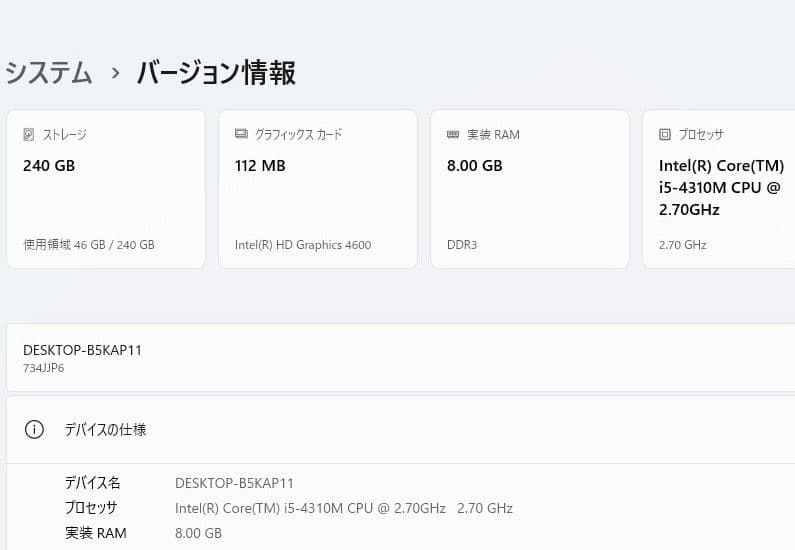The image size is (795, 550).
Task: Click the Intel(R) HD Graphics 4600 text
Action: pos(303,245)
